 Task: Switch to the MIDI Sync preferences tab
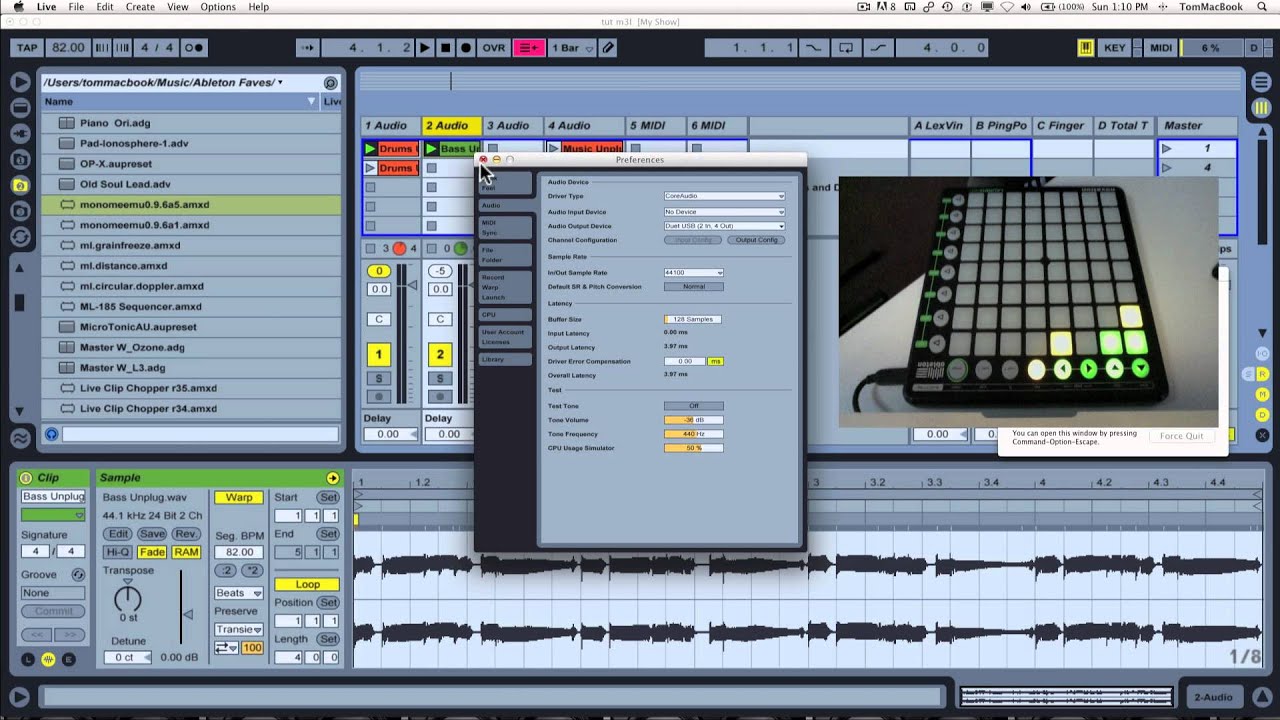504,227
